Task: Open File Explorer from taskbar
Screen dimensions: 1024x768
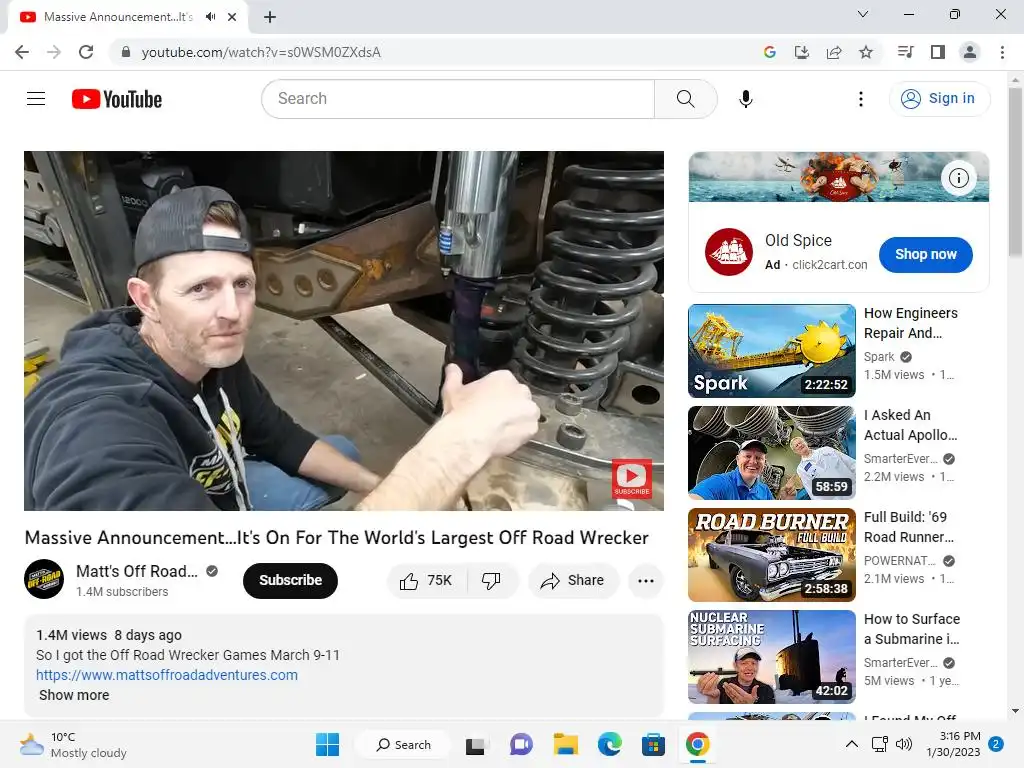Action: [566, 744]
